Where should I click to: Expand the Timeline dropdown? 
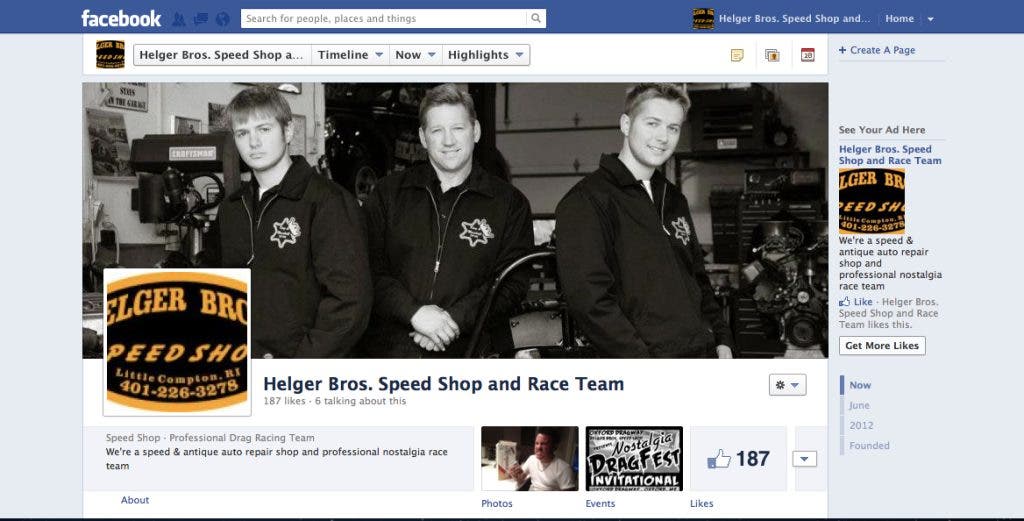350,55
